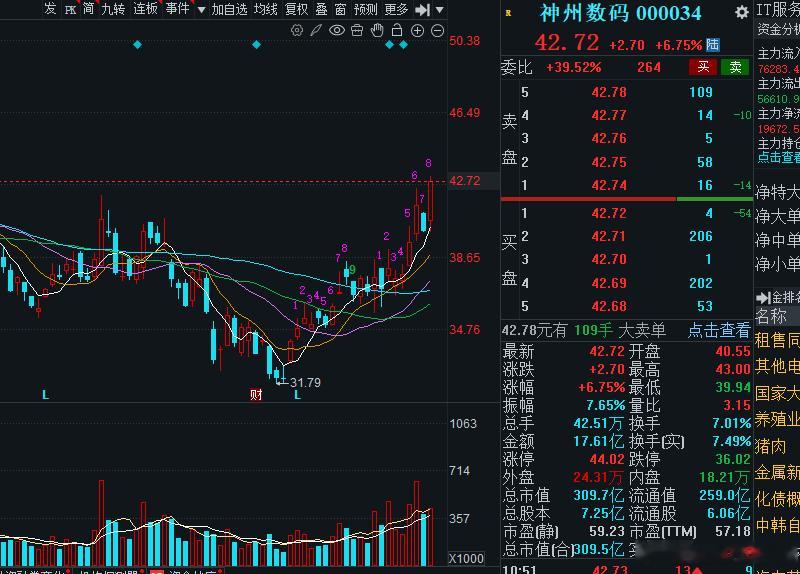Click 量比 value 3.15
Viewport: 800px width, 574px height.
coord(736,405)
